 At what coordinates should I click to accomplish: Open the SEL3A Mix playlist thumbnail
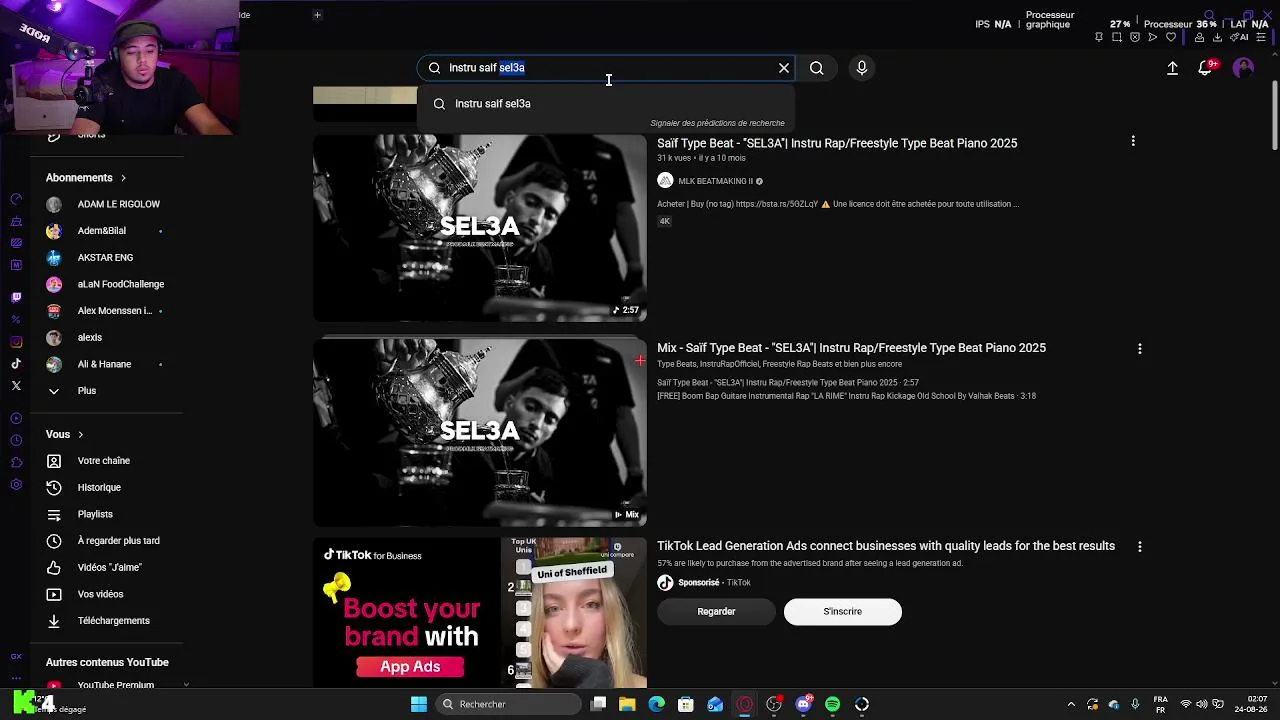click(480, 433)
